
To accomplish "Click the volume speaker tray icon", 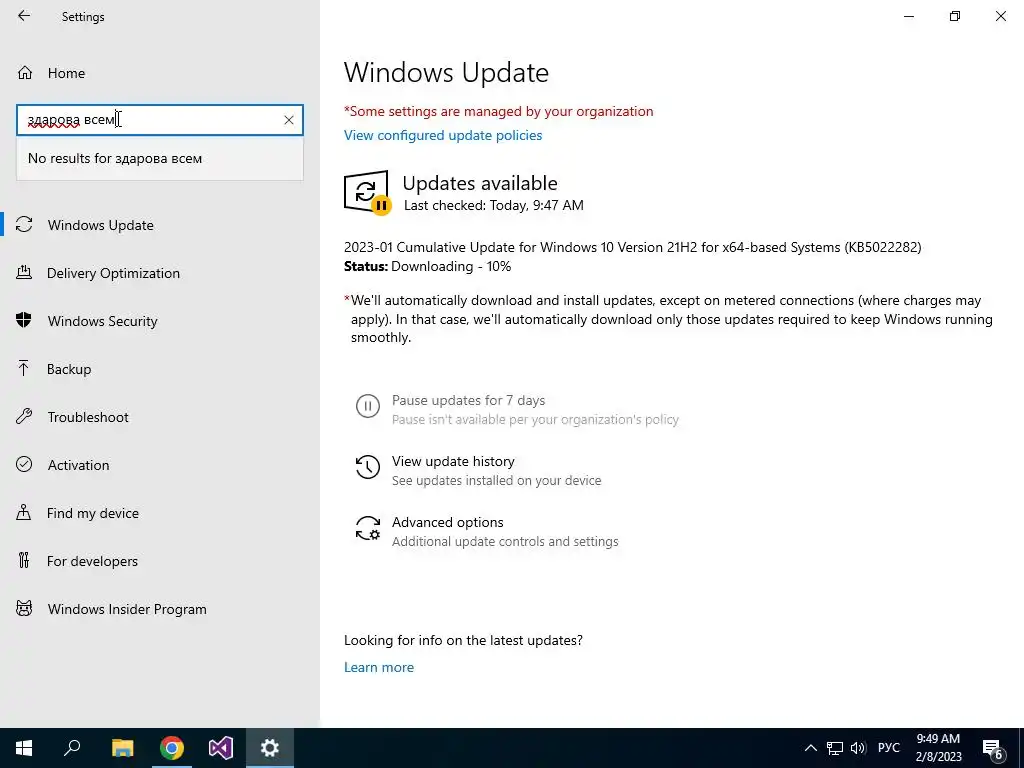I will point(858,748).
